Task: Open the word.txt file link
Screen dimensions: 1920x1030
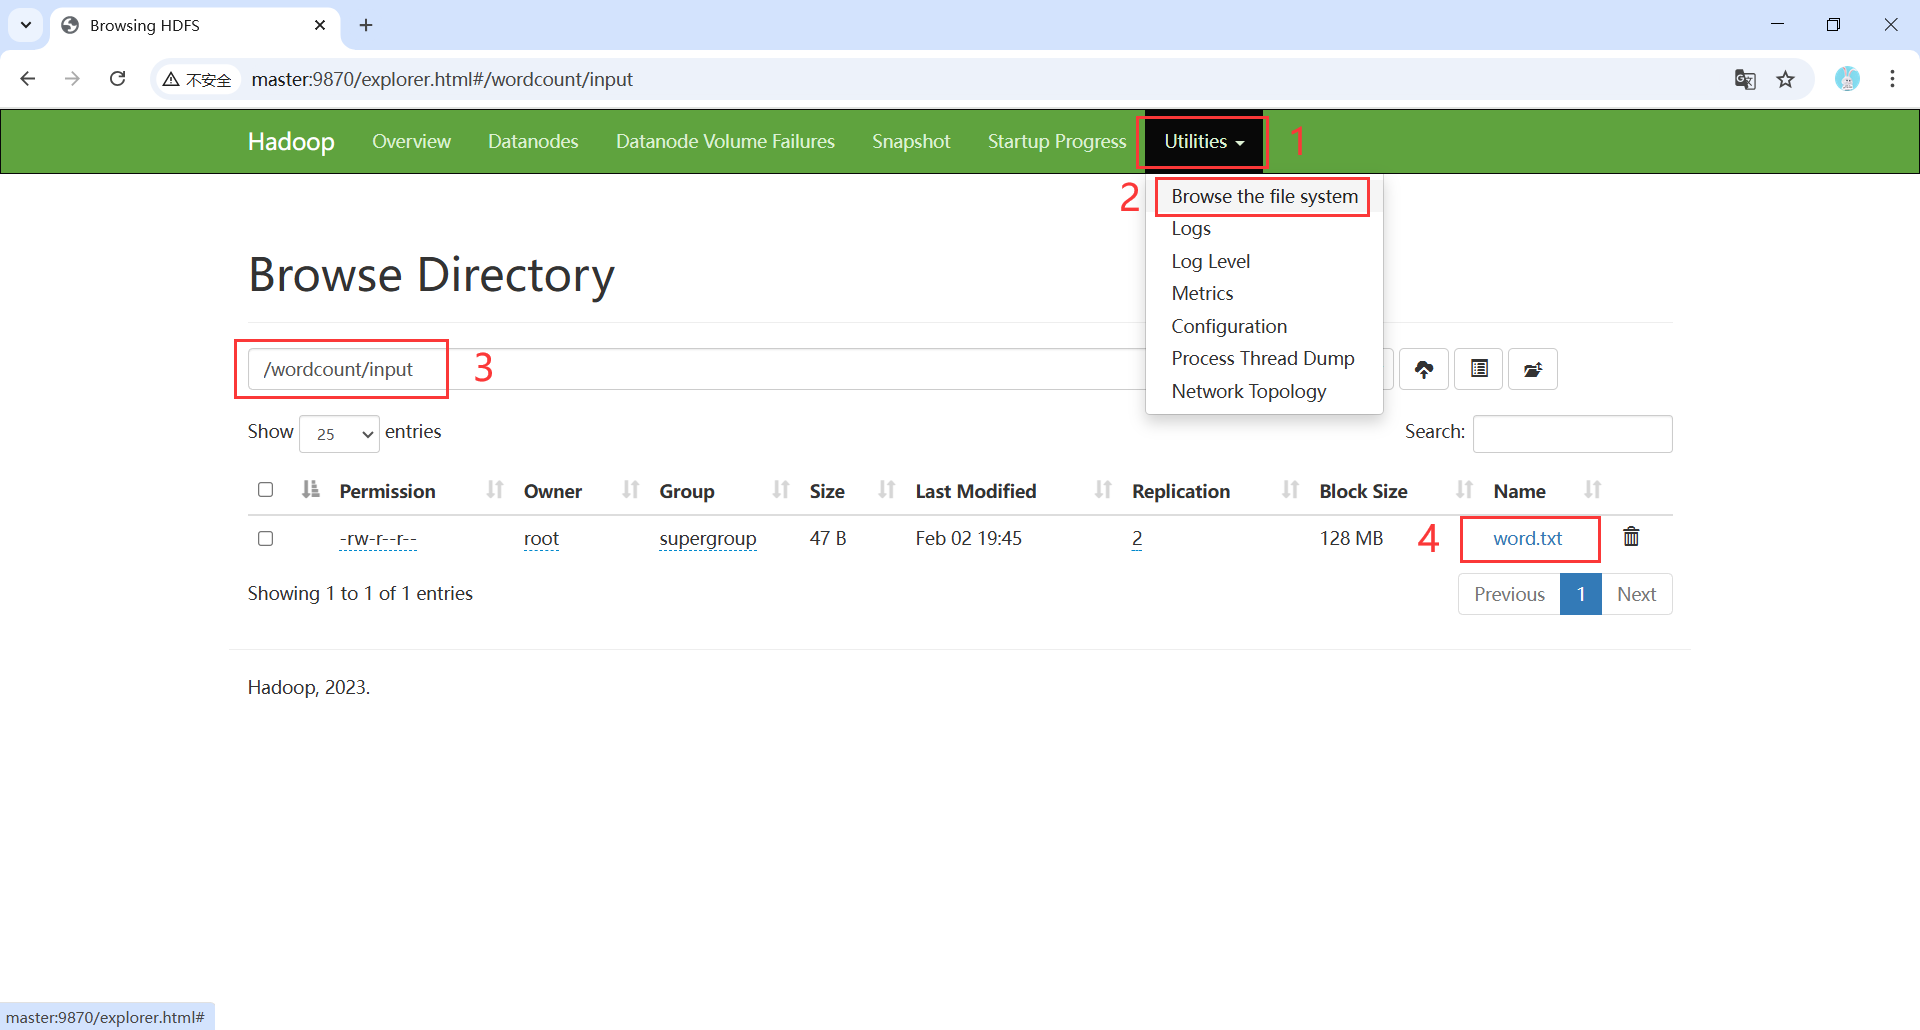Action: pyautogui.click(x=1527, y=539)
